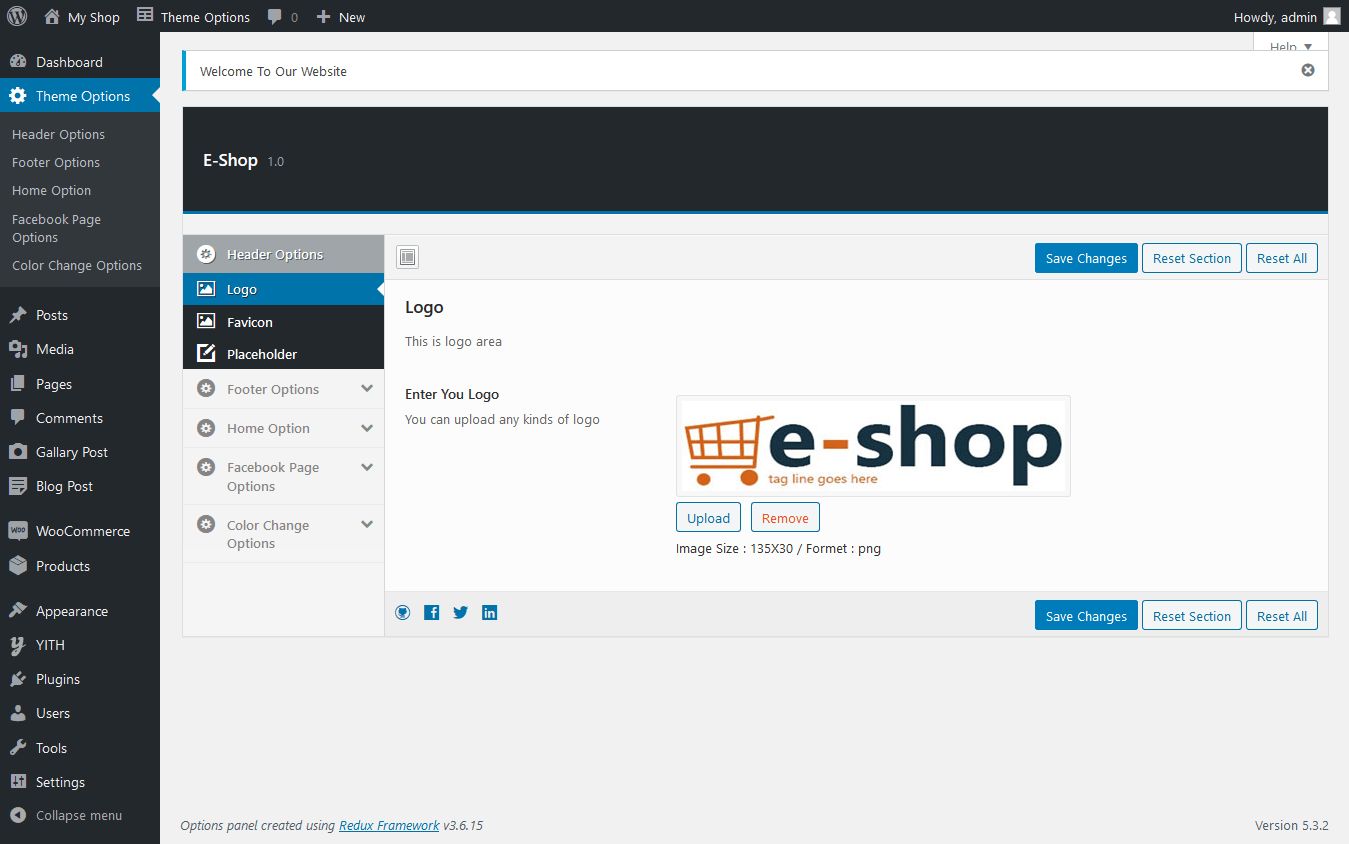Screen dimensions: 1349x844
Task: Click Gallary Post camera icon
Action: (x=18, y=452)
